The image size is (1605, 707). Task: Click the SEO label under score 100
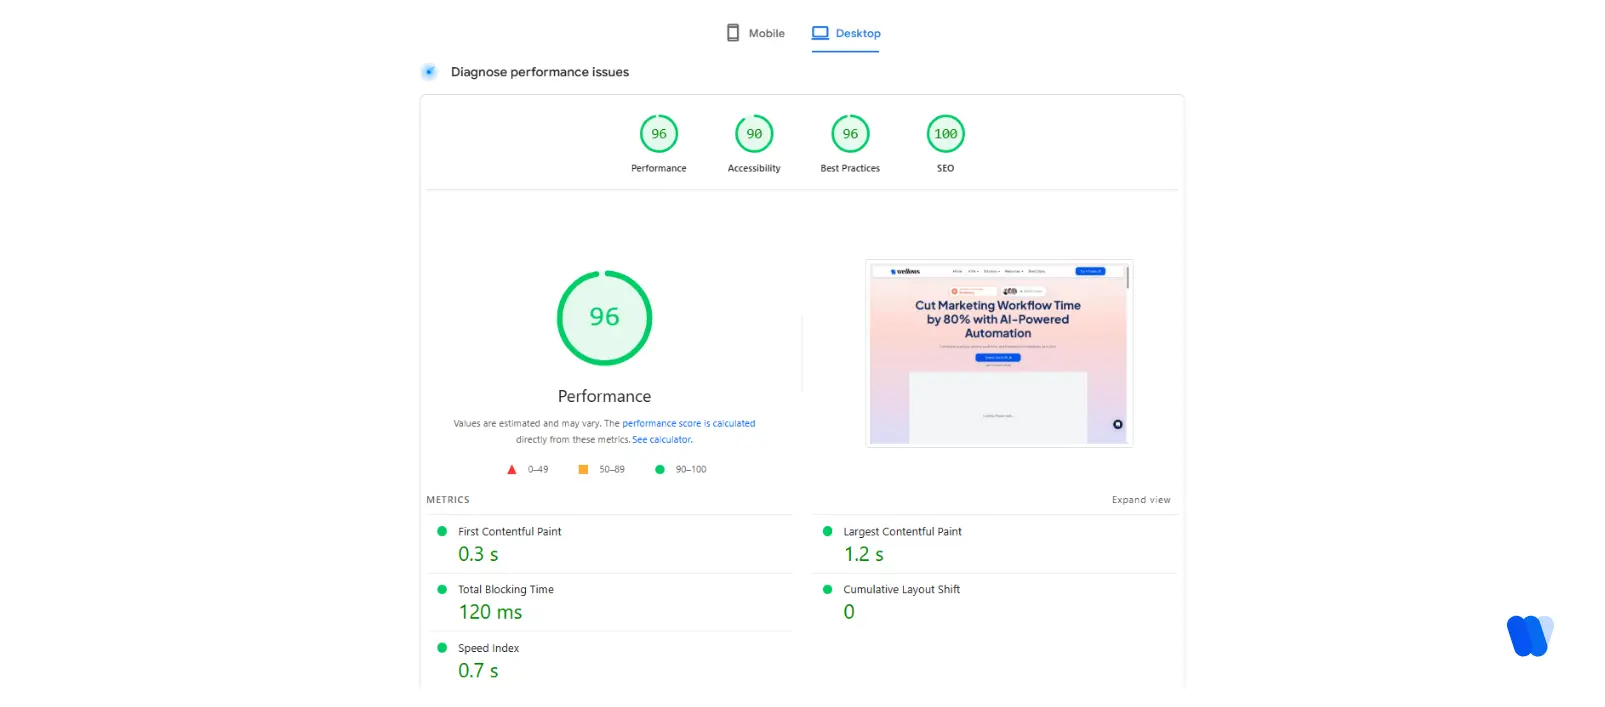coord(945,168)
